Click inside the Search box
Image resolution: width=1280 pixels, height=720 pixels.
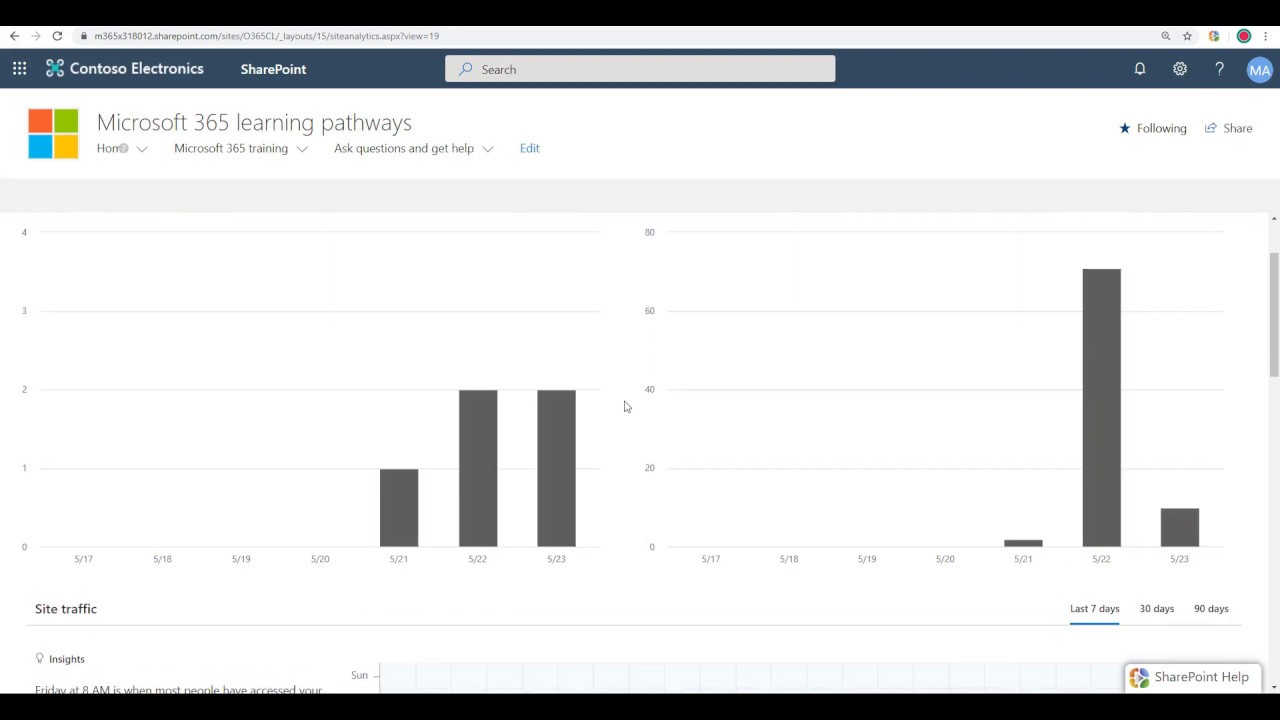(640, 69)
